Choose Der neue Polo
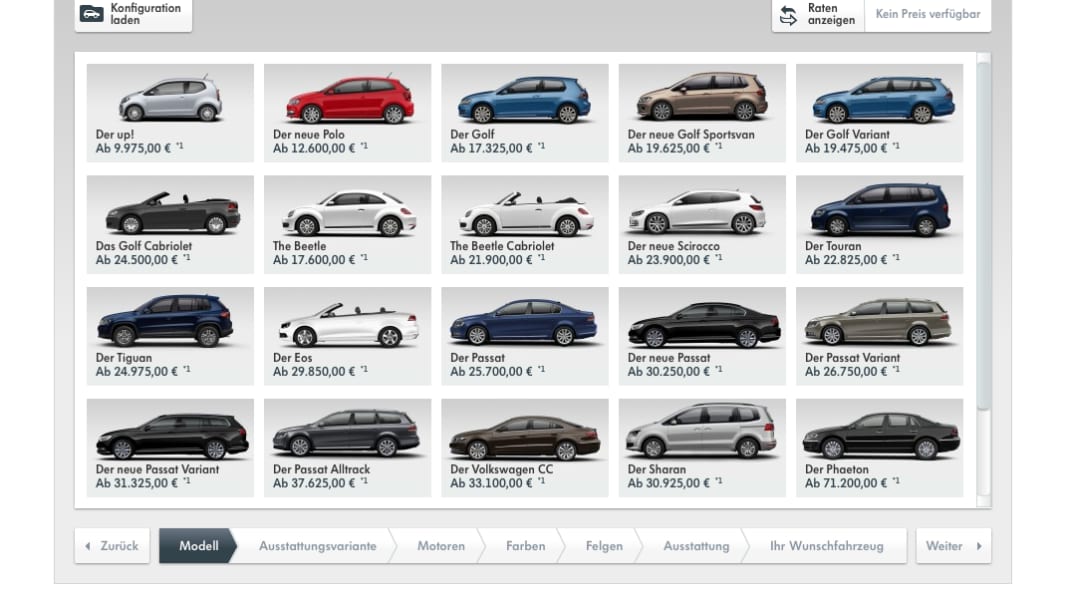The height and width of the screenshot is (600, 1068). coord(347,112)
